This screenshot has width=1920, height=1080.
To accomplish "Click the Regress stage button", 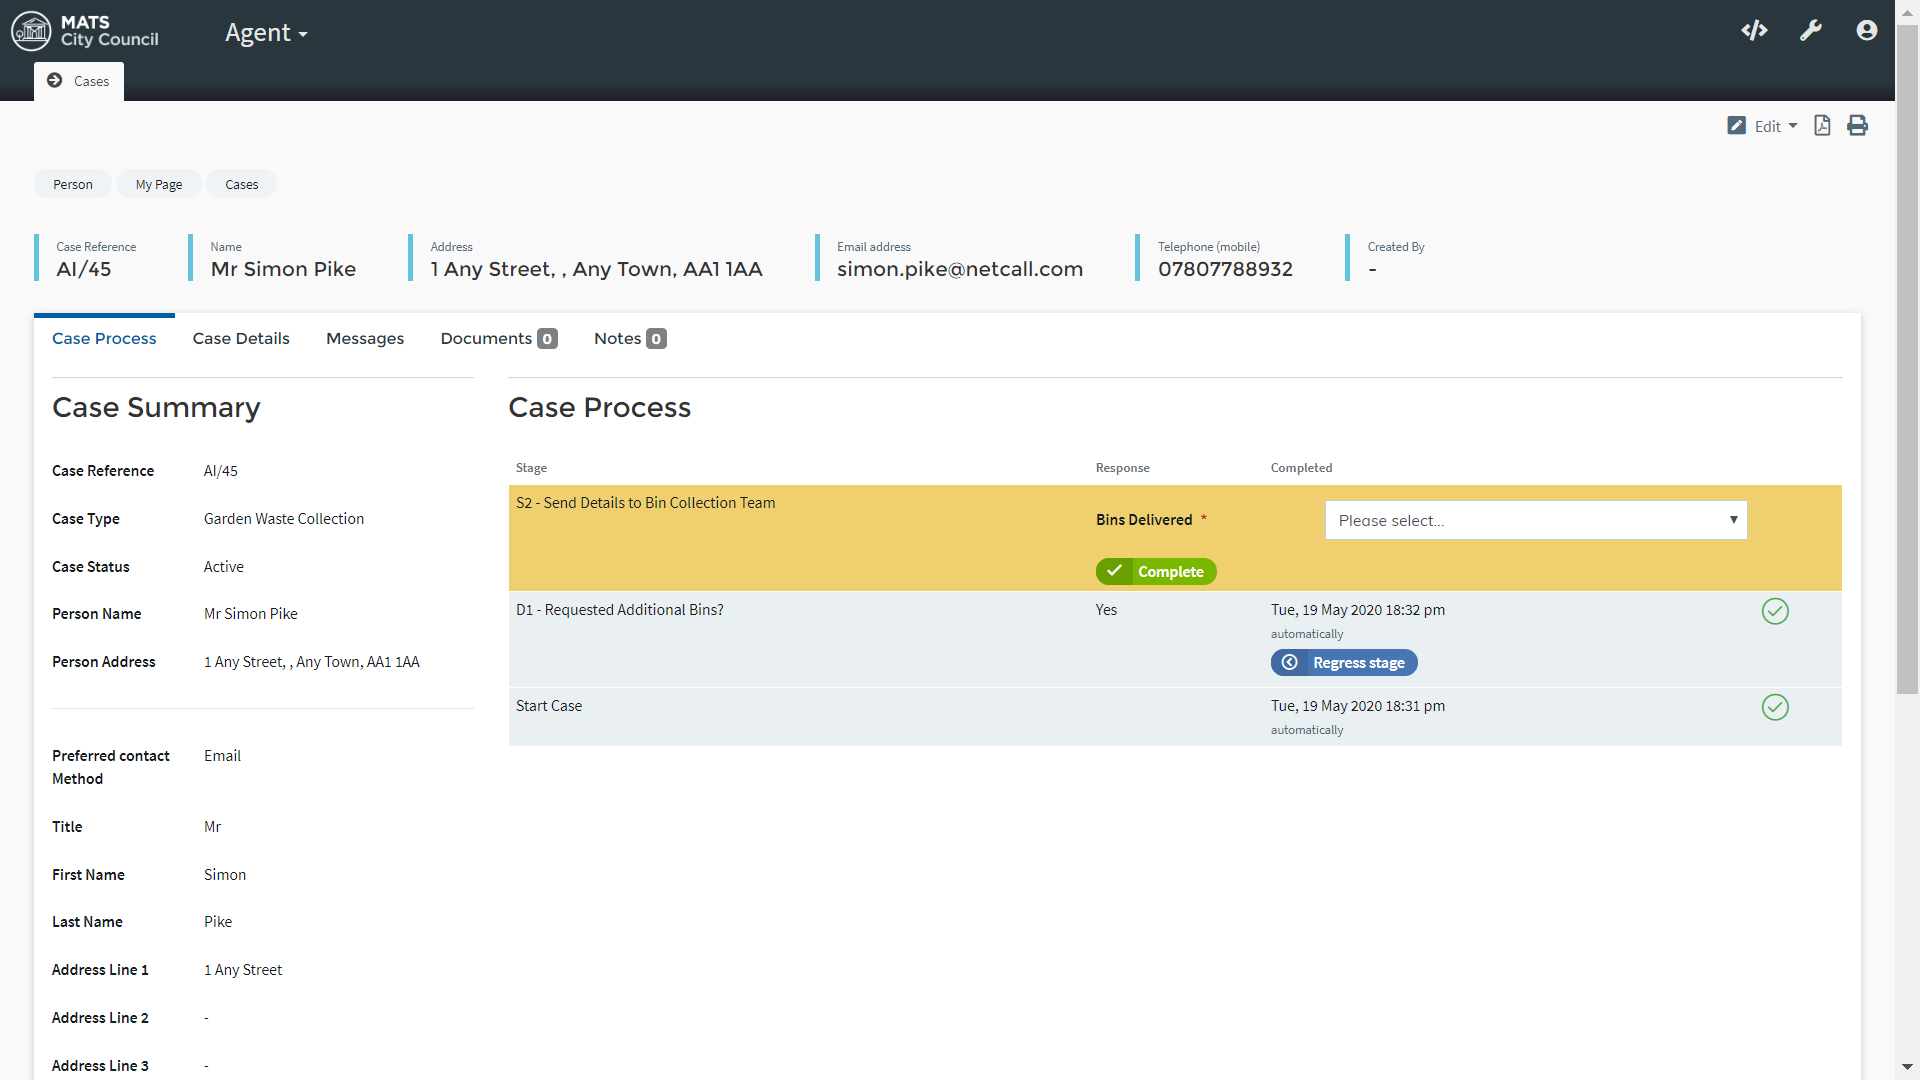I will pos(1344,663).
